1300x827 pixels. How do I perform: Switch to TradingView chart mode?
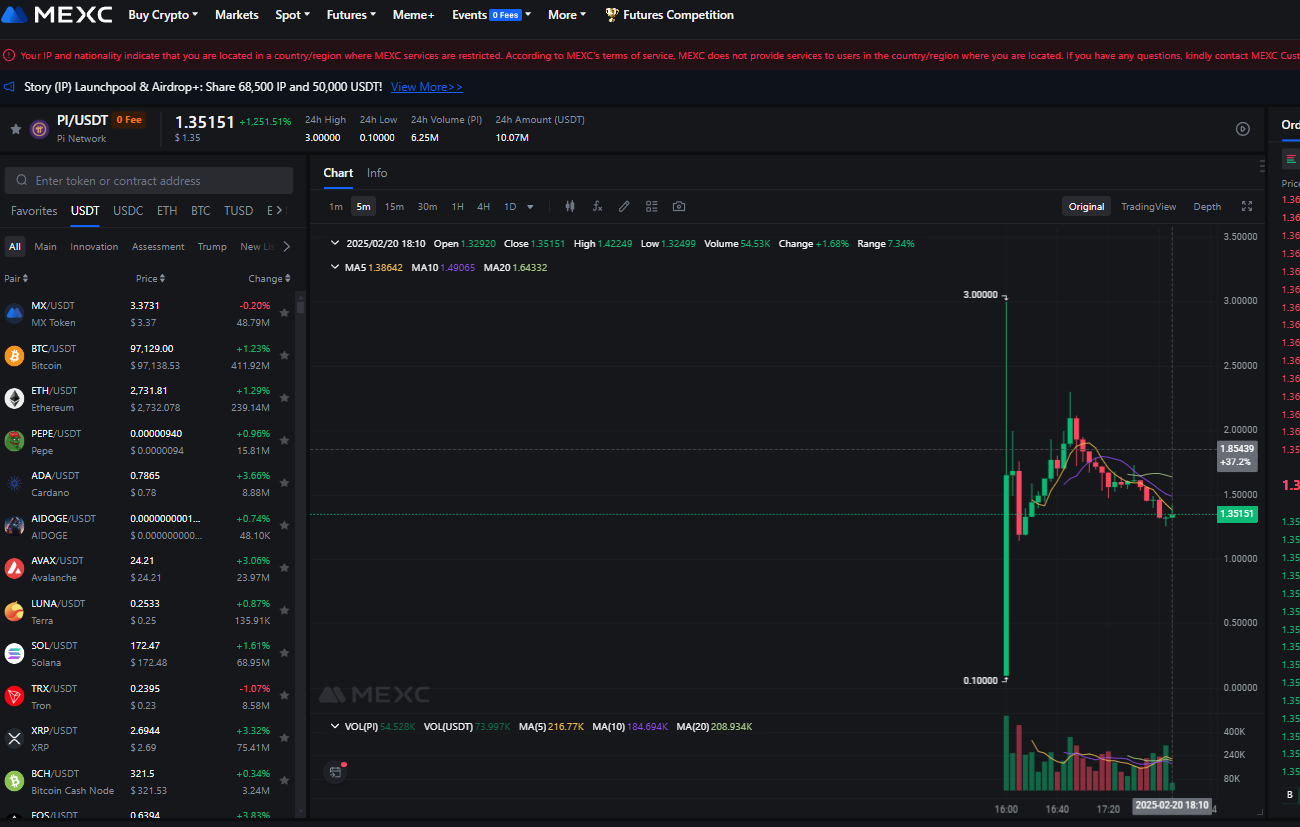tap(1148, 207)
